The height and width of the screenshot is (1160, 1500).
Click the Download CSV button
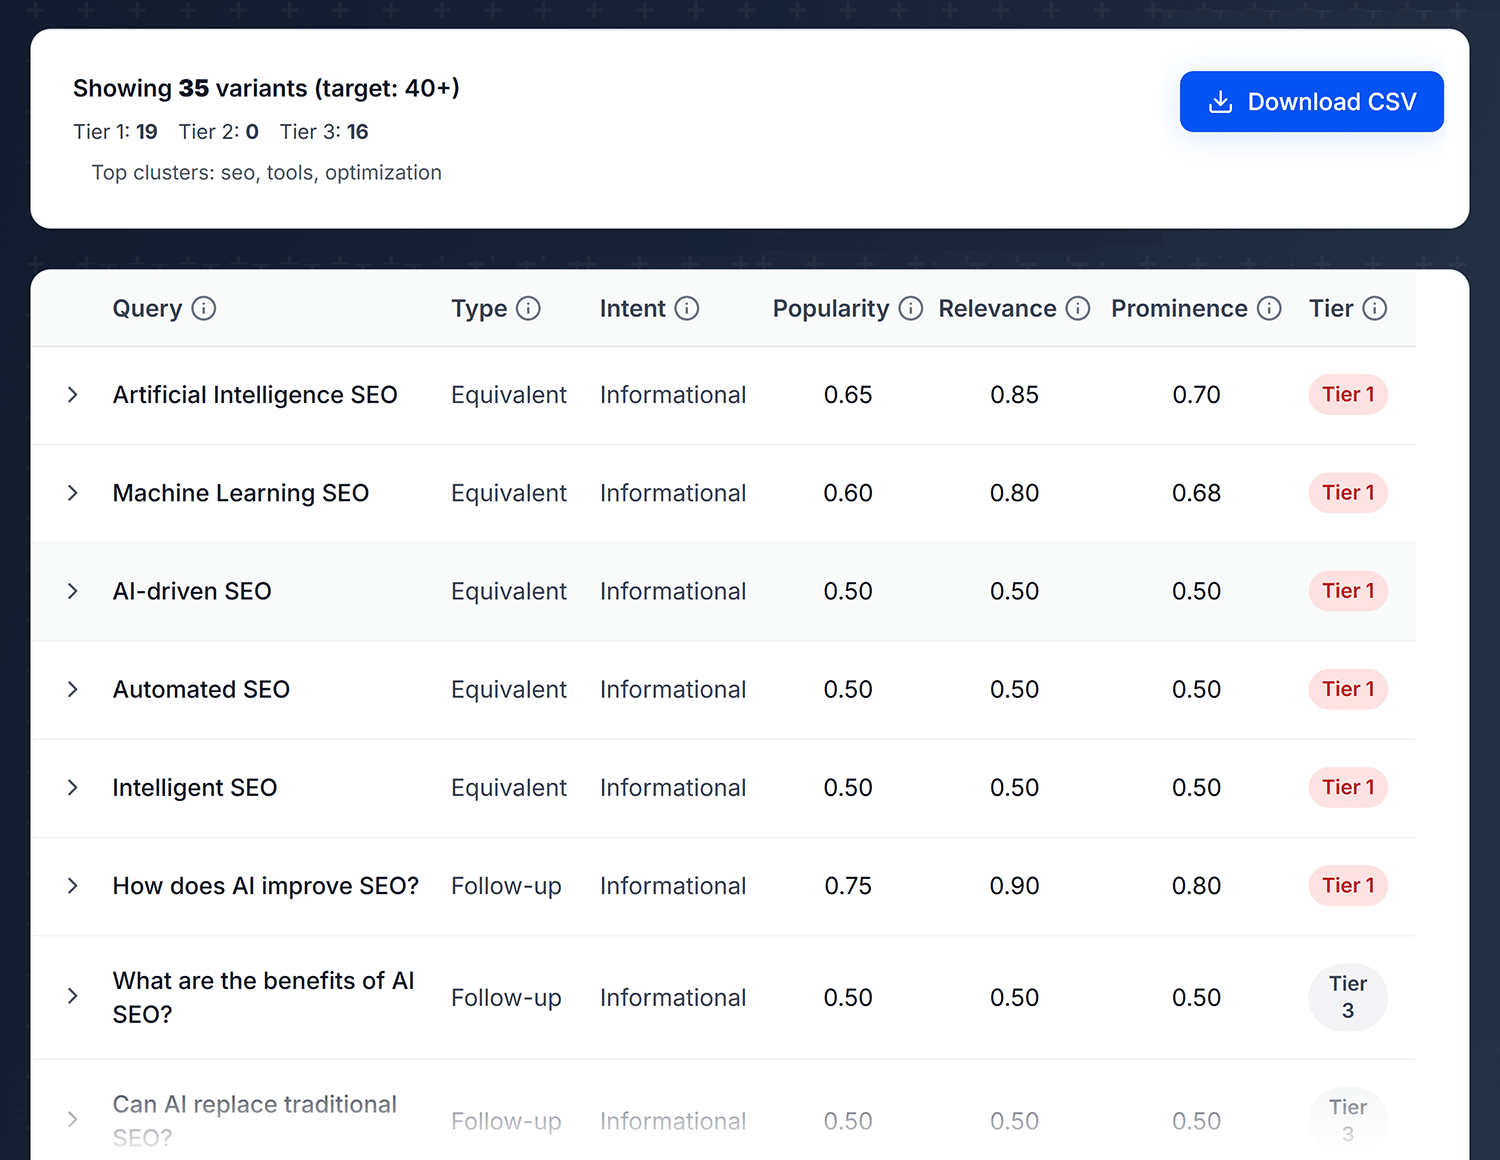click(1312, 102)
